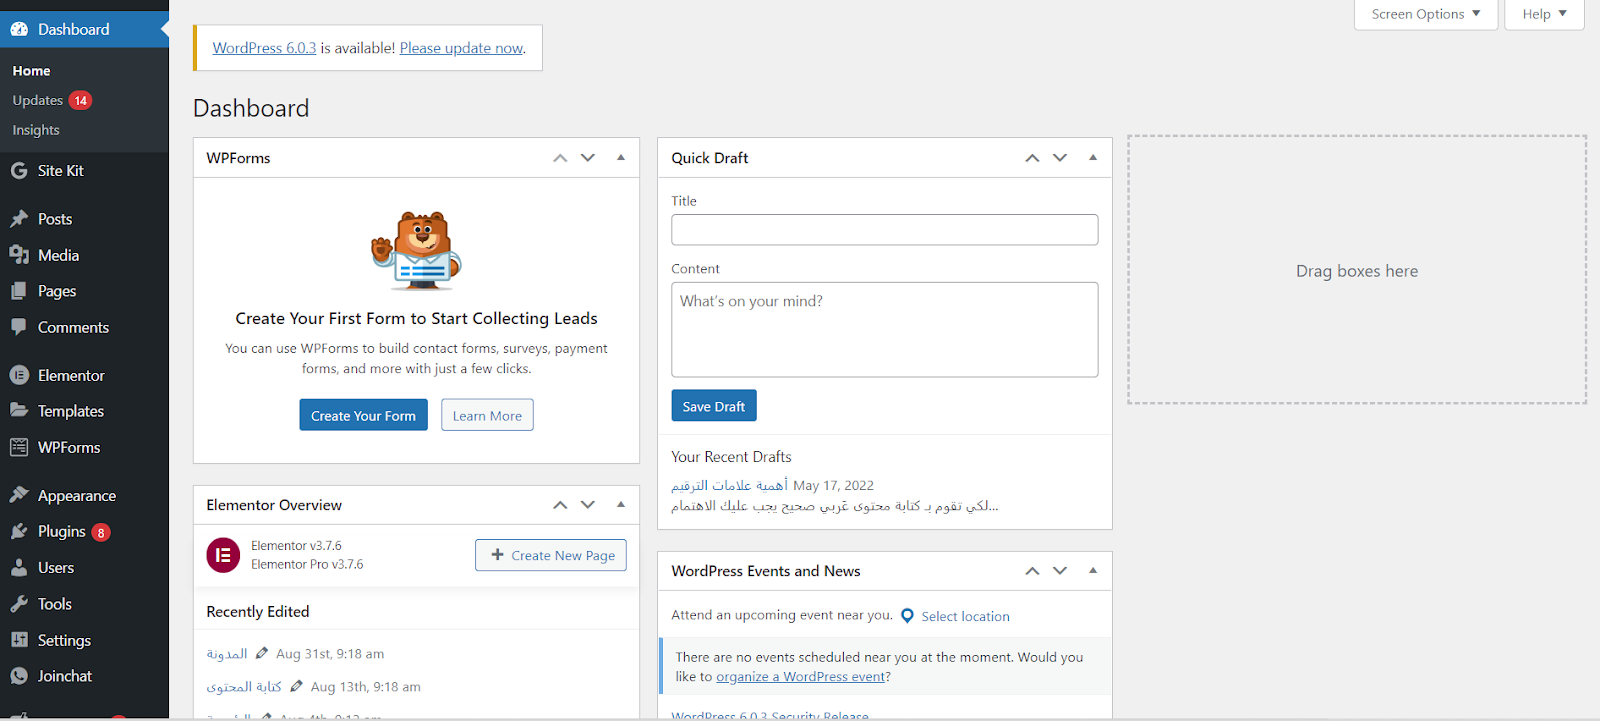1600x721 pixels.
Task: Click the Comments speech bubble icon
Action: coord(19,327)
